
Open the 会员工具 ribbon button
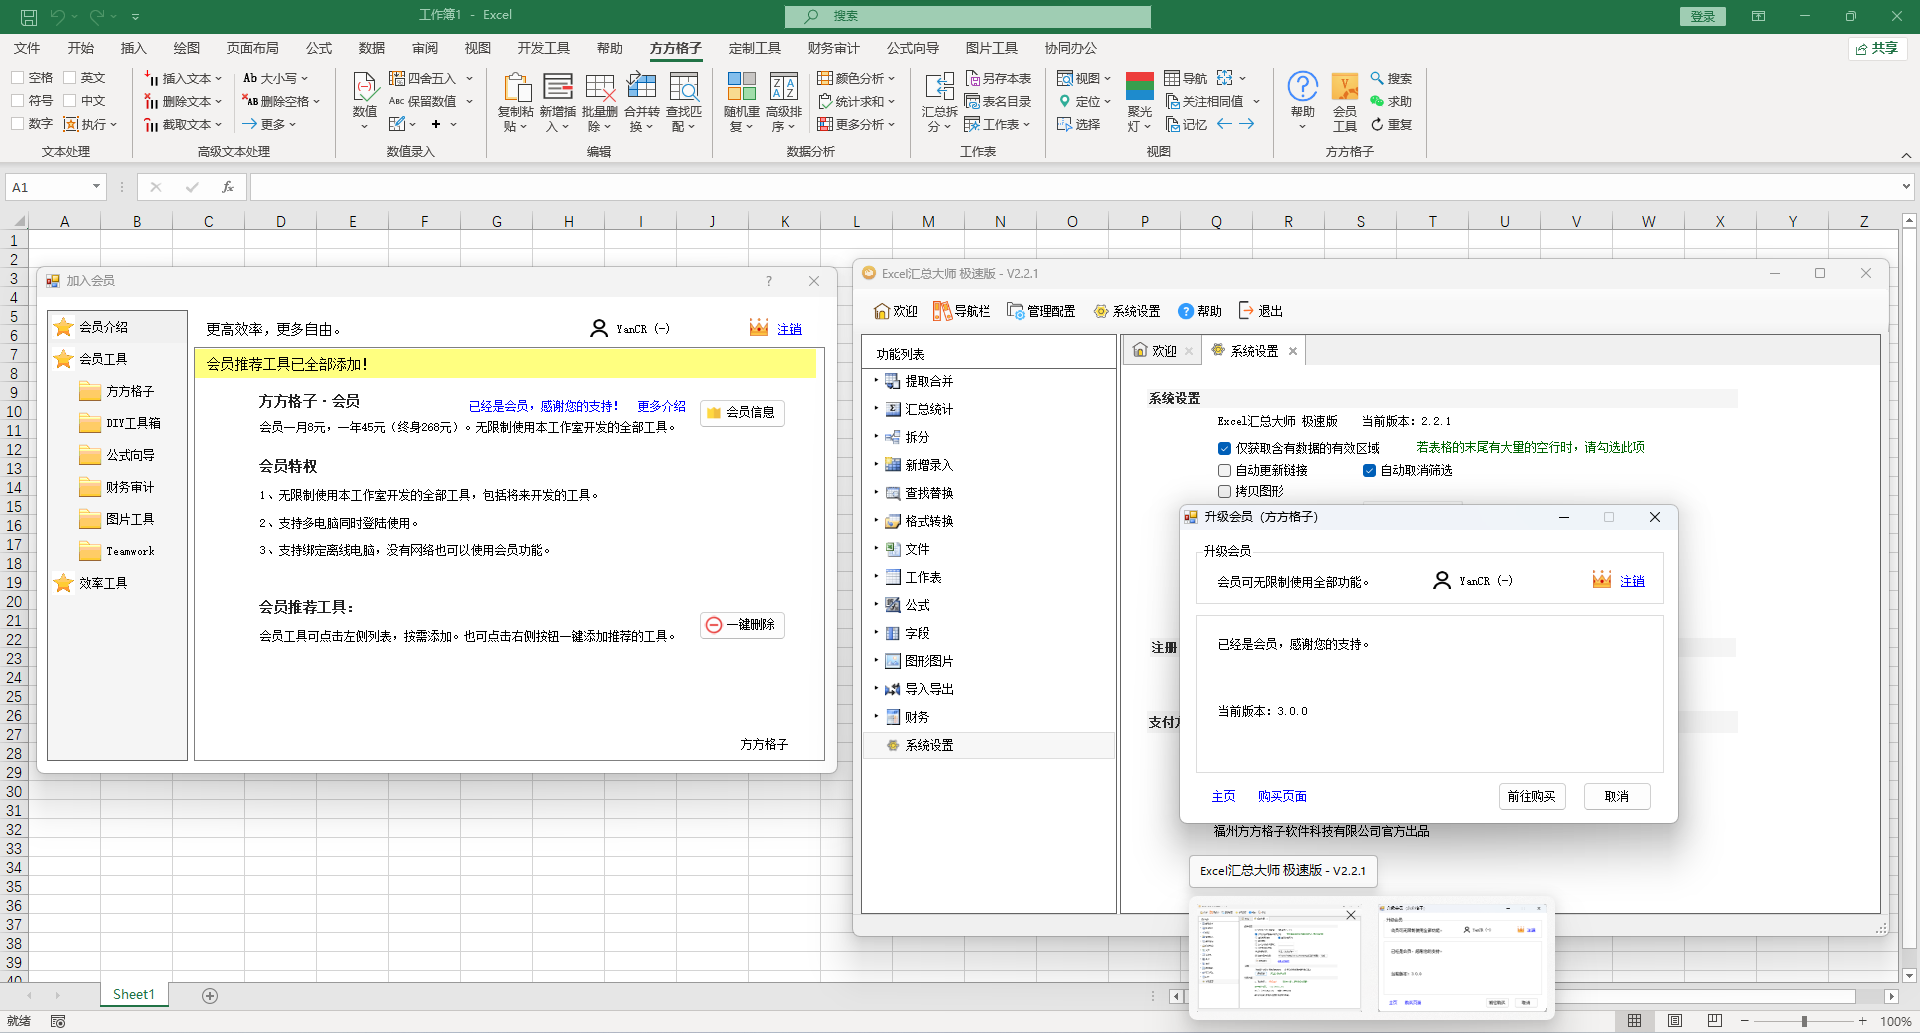(x=1345, y=102)
